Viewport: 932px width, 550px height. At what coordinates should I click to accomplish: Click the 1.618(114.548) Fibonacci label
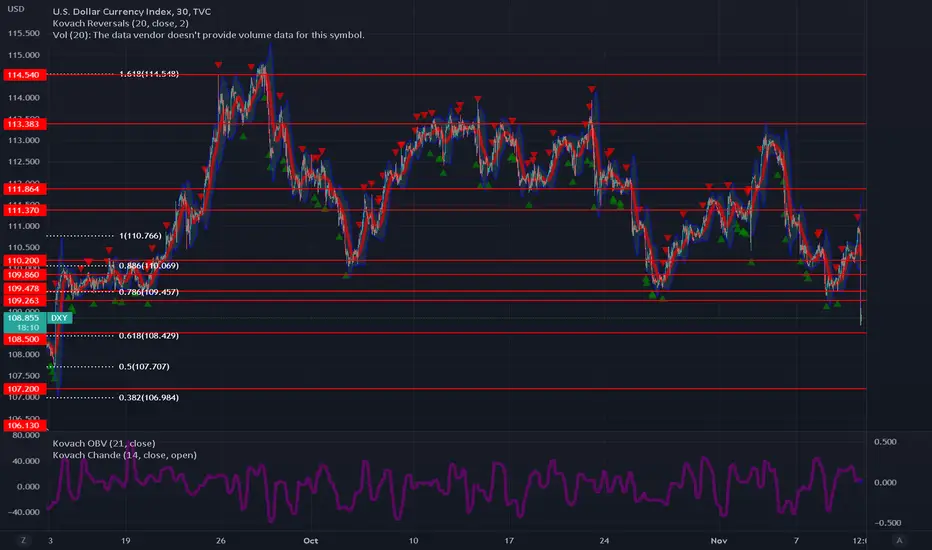[x=149, y=74]
